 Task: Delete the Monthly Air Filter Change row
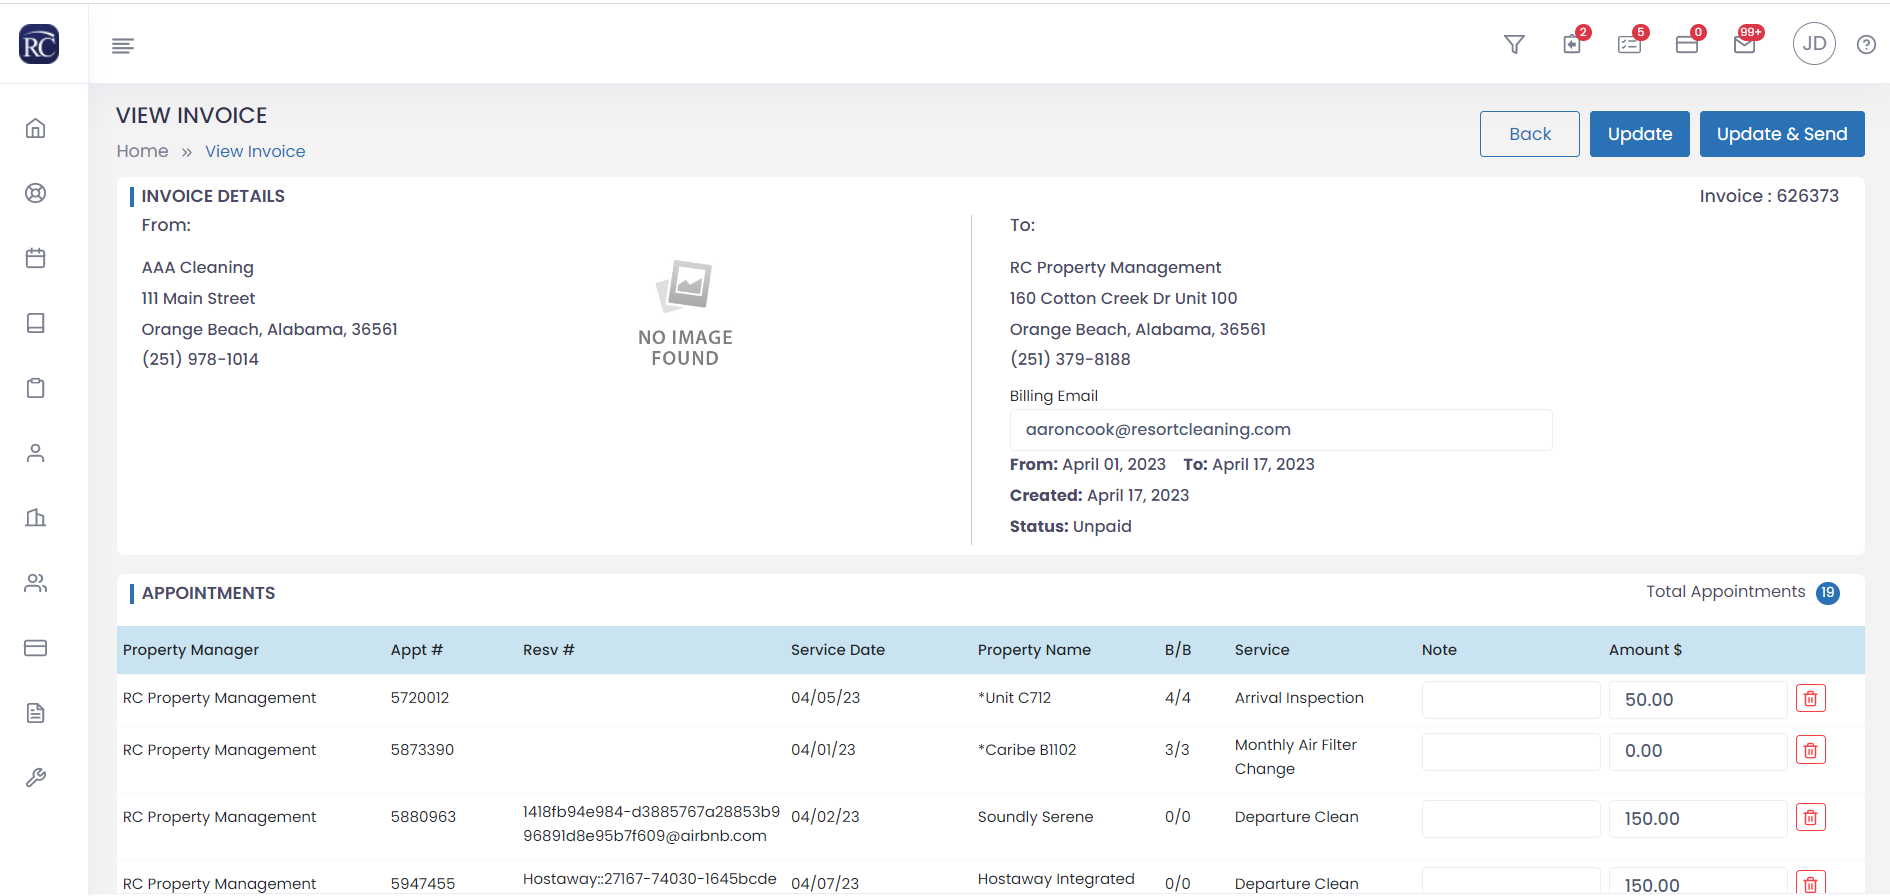point(1811,750)
